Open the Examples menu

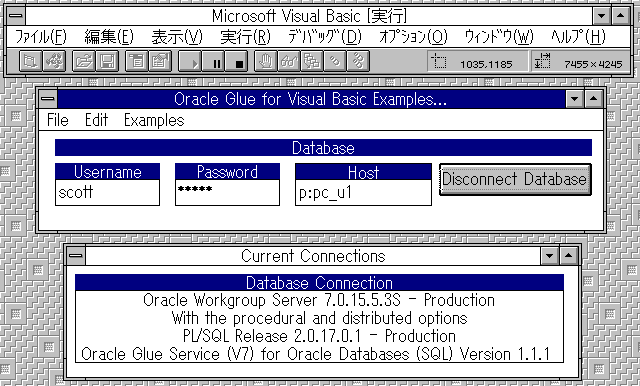[154, 120]
